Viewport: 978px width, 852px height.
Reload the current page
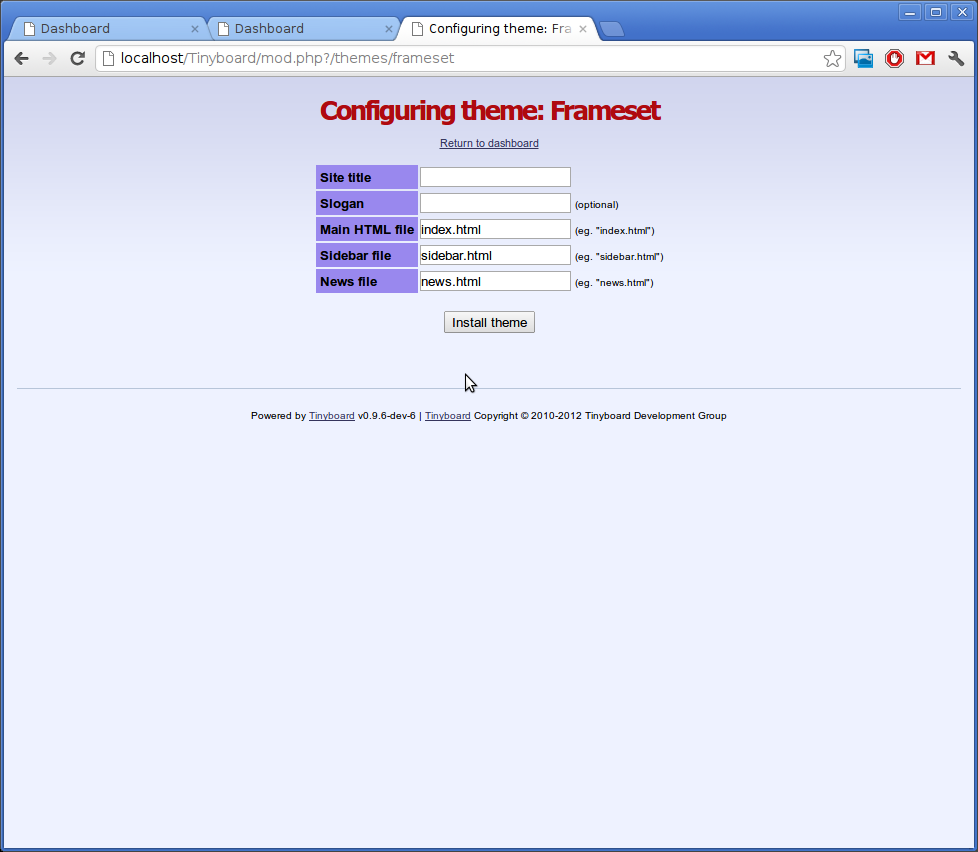[x=77, y=59]
